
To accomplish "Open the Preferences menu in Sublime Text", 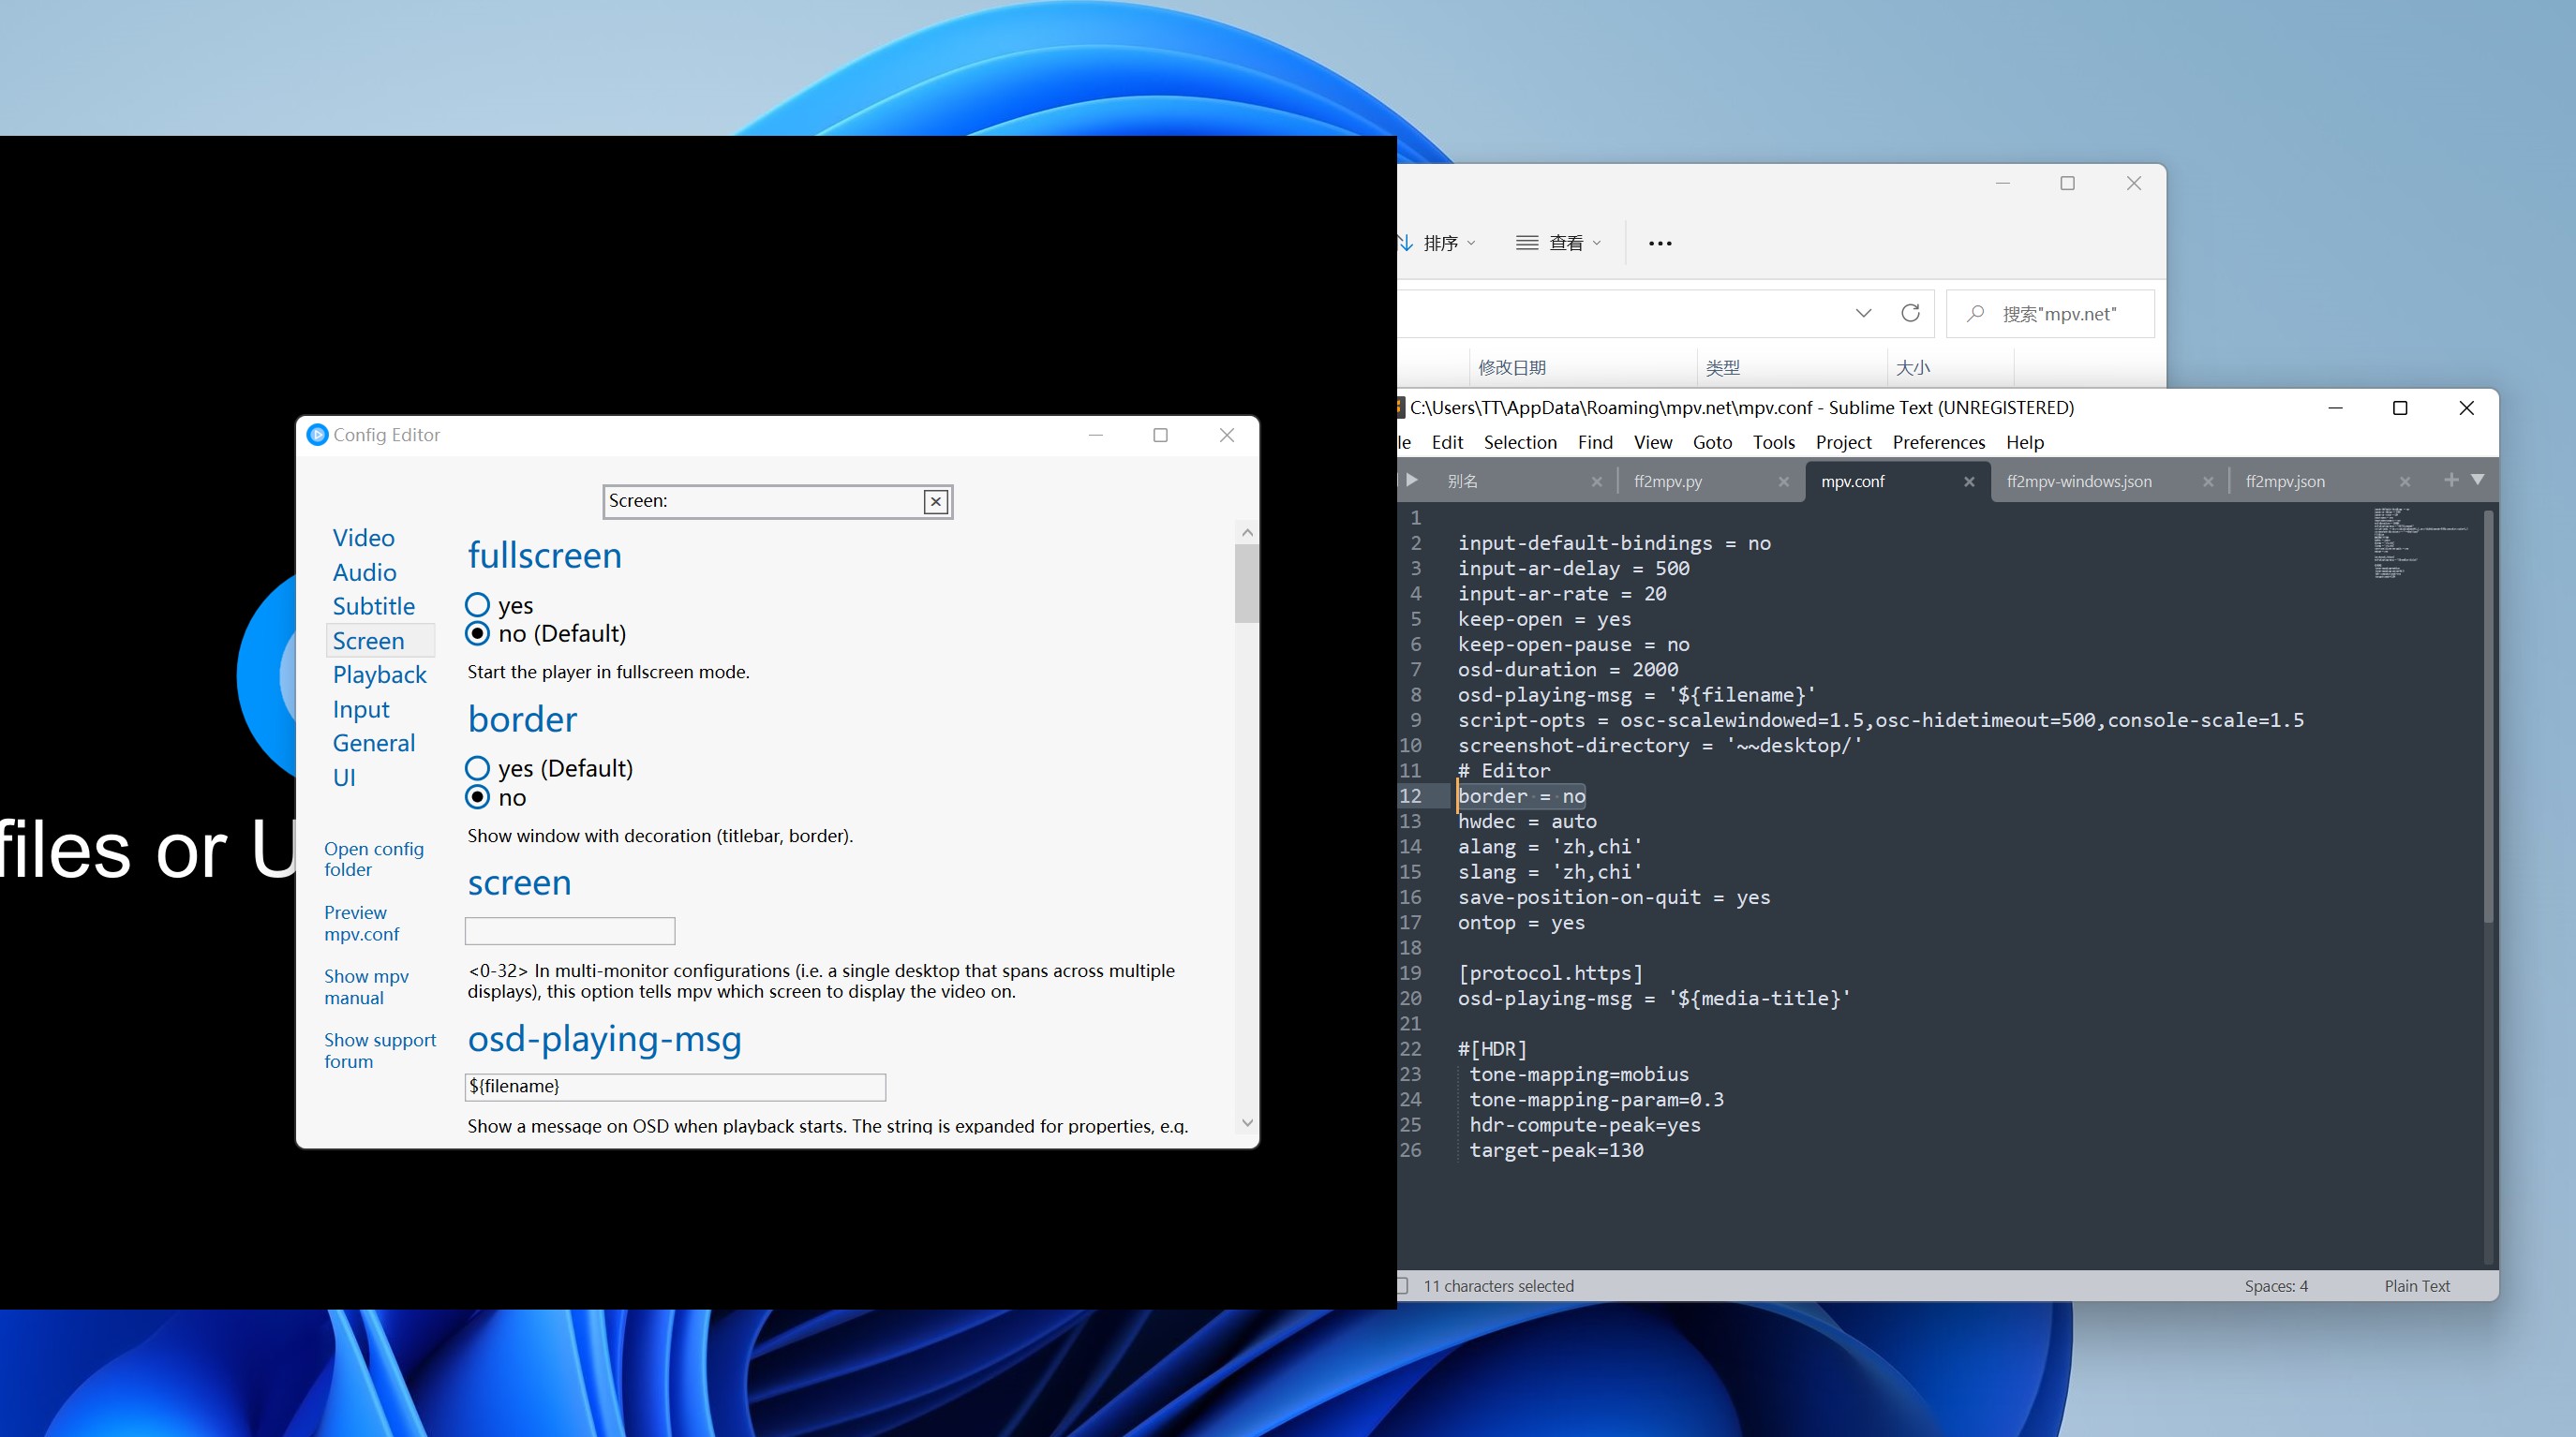I will [x=1938, y=442].
